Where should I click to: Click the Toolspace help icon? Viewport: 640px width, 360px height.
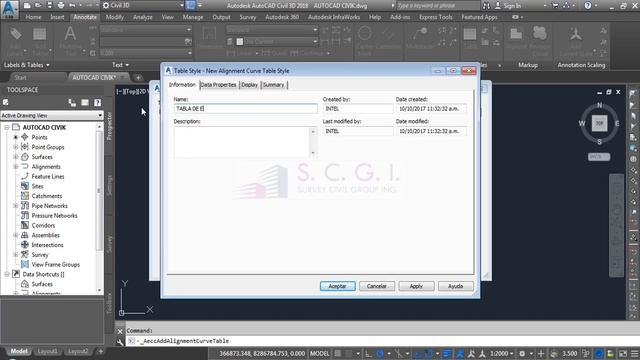[98, 102]
